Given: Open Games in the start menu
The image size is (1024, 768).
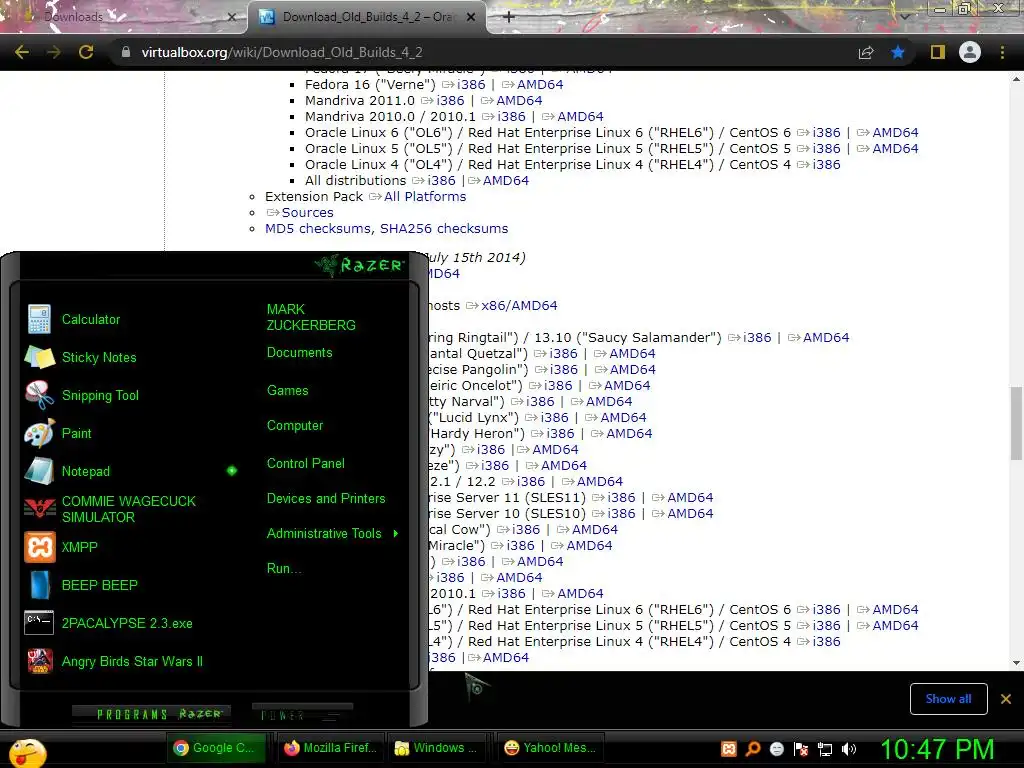Looking at the screenshot, I should (x=287, y=391).
